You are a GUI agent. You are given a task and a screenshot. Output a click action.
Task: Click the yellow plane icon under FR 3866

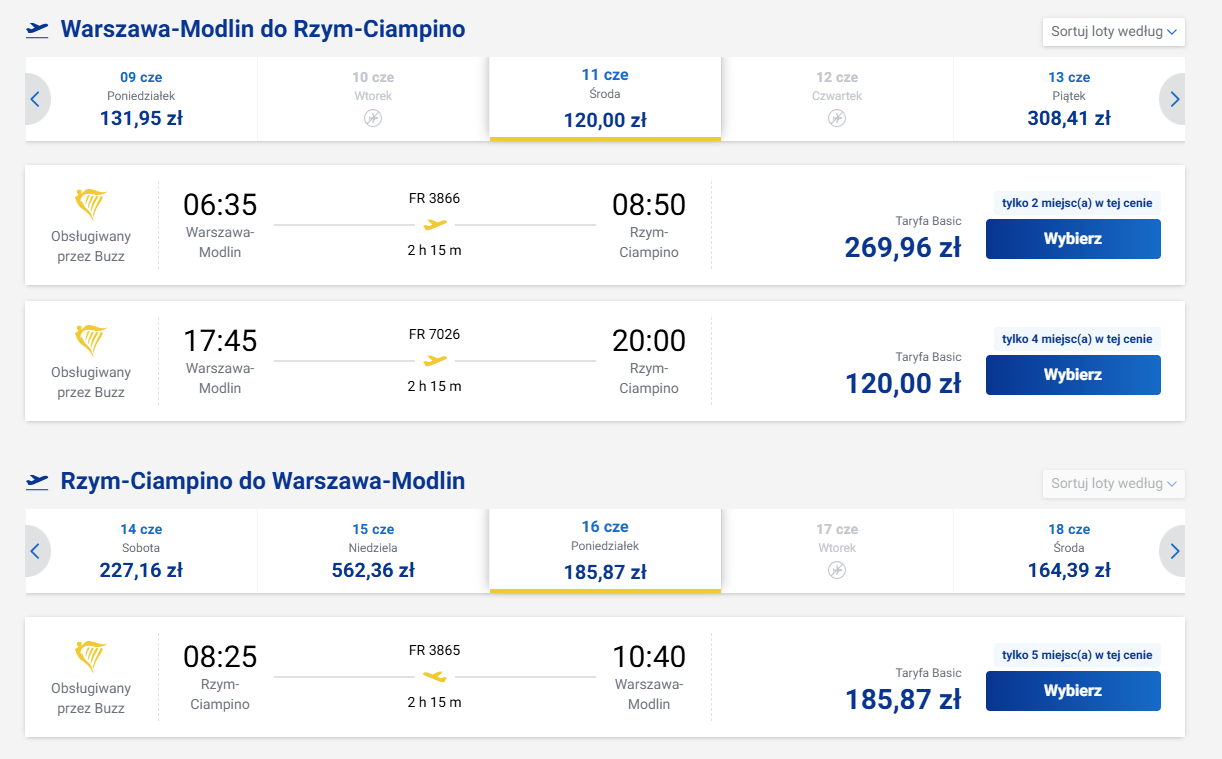pos(435,224)
